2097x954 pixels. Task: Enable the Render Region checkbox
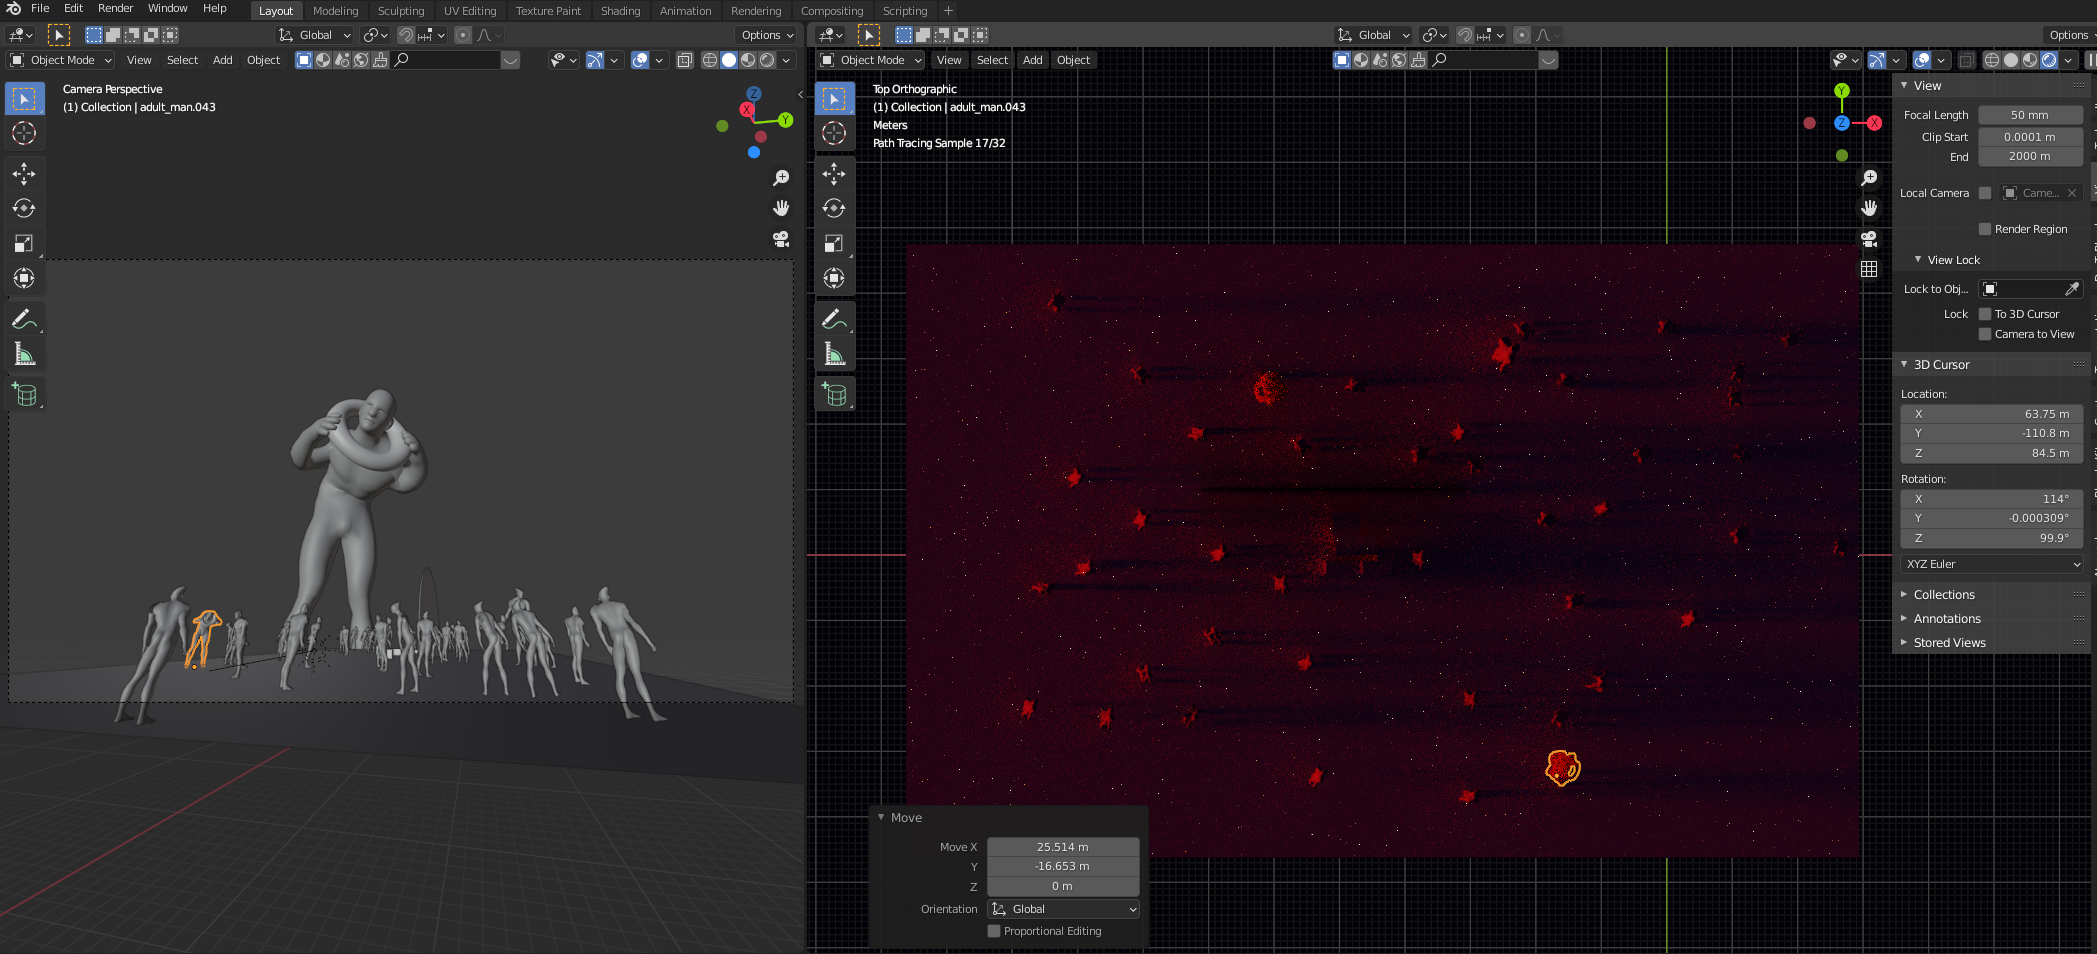(x=1985, y=229)
